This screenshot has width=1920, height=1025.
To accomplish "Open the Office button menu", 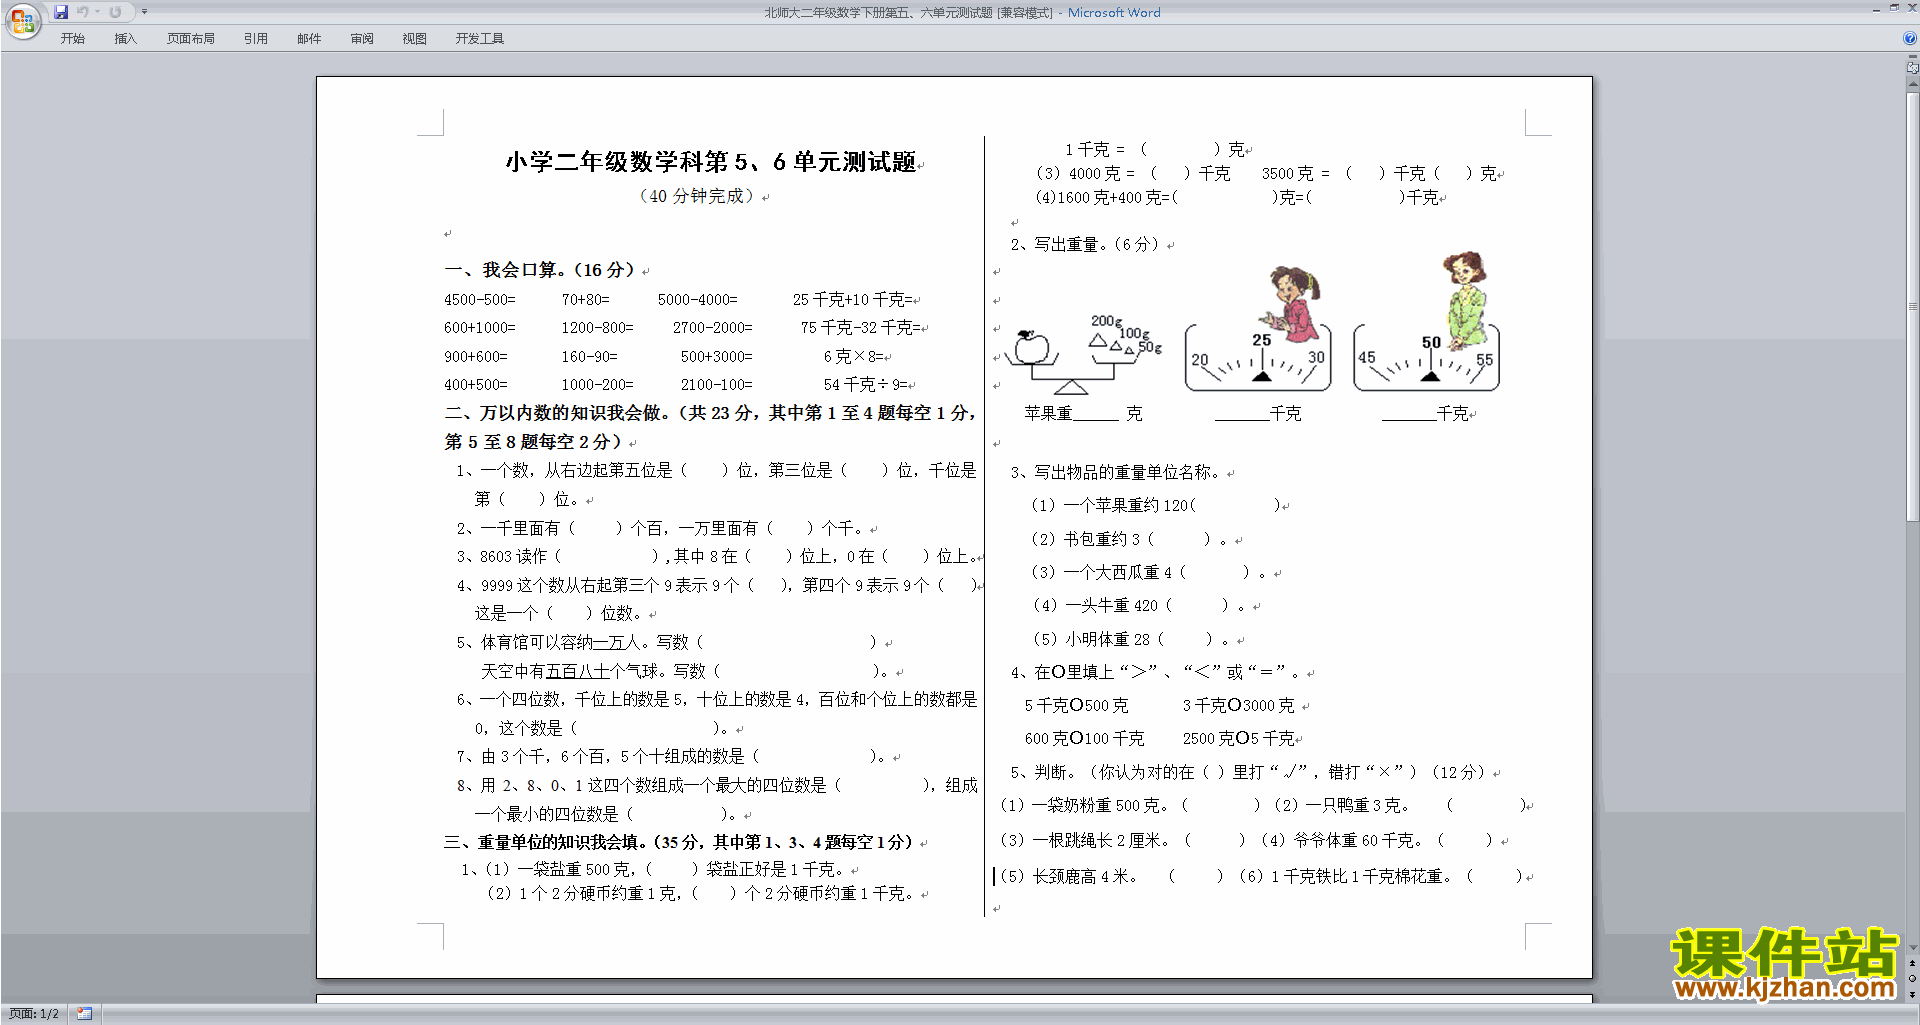I will [22, 20].
